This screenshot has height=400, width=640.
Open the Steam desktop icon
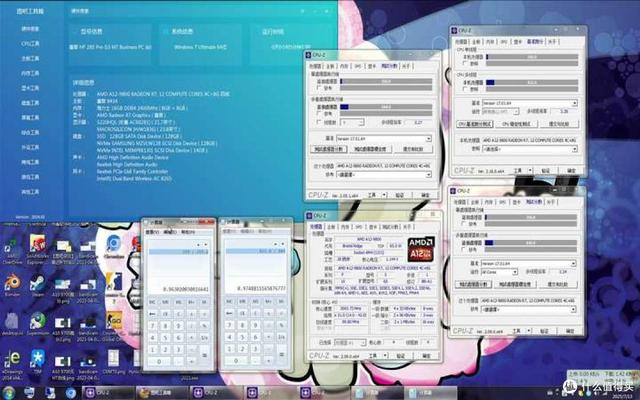[38, 284]
